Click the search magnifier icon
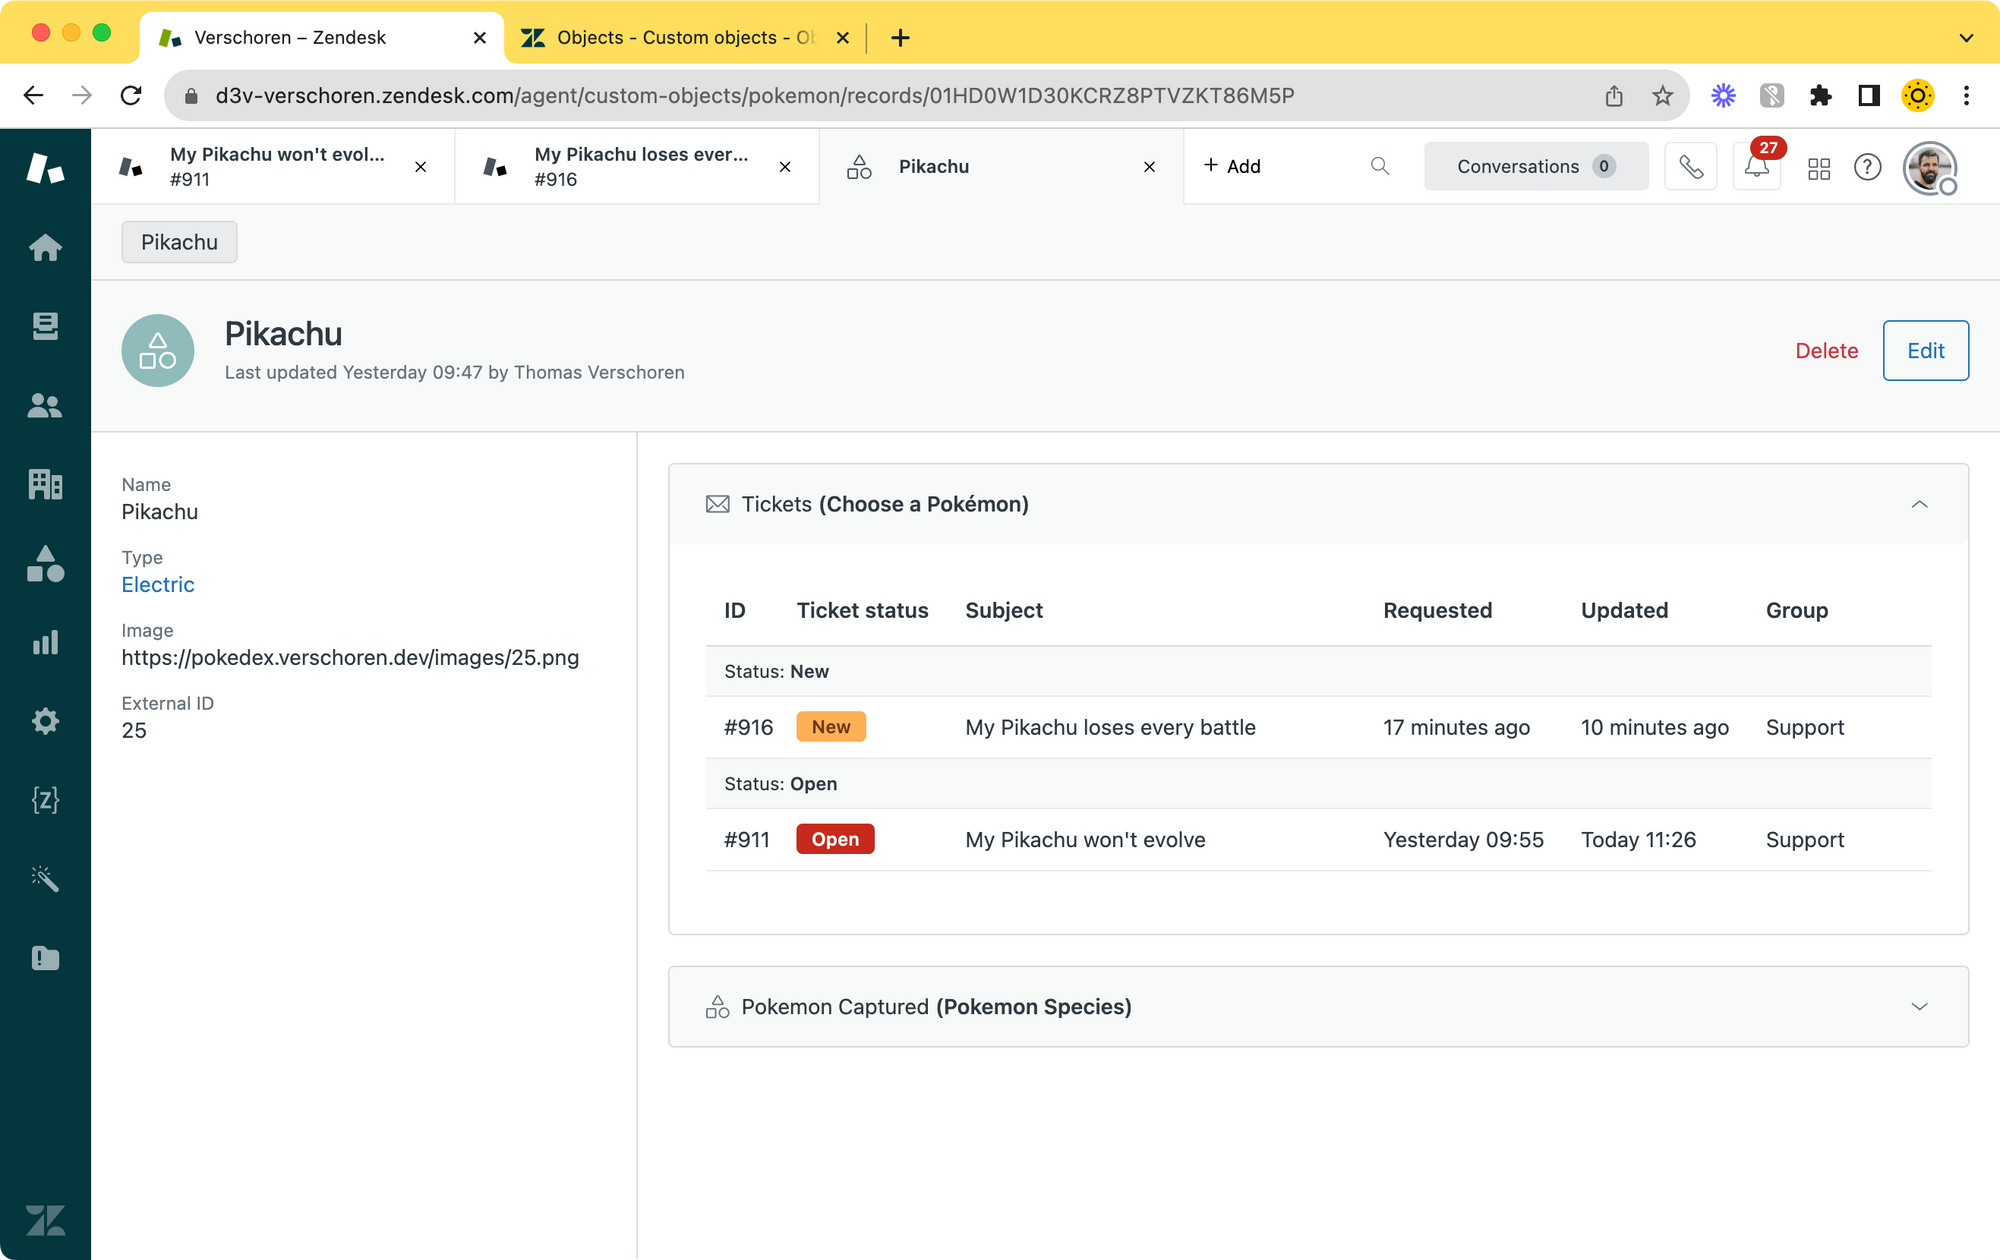Image resolution: width=2000 pixels, height=1260 pixels. point(1380,166)
